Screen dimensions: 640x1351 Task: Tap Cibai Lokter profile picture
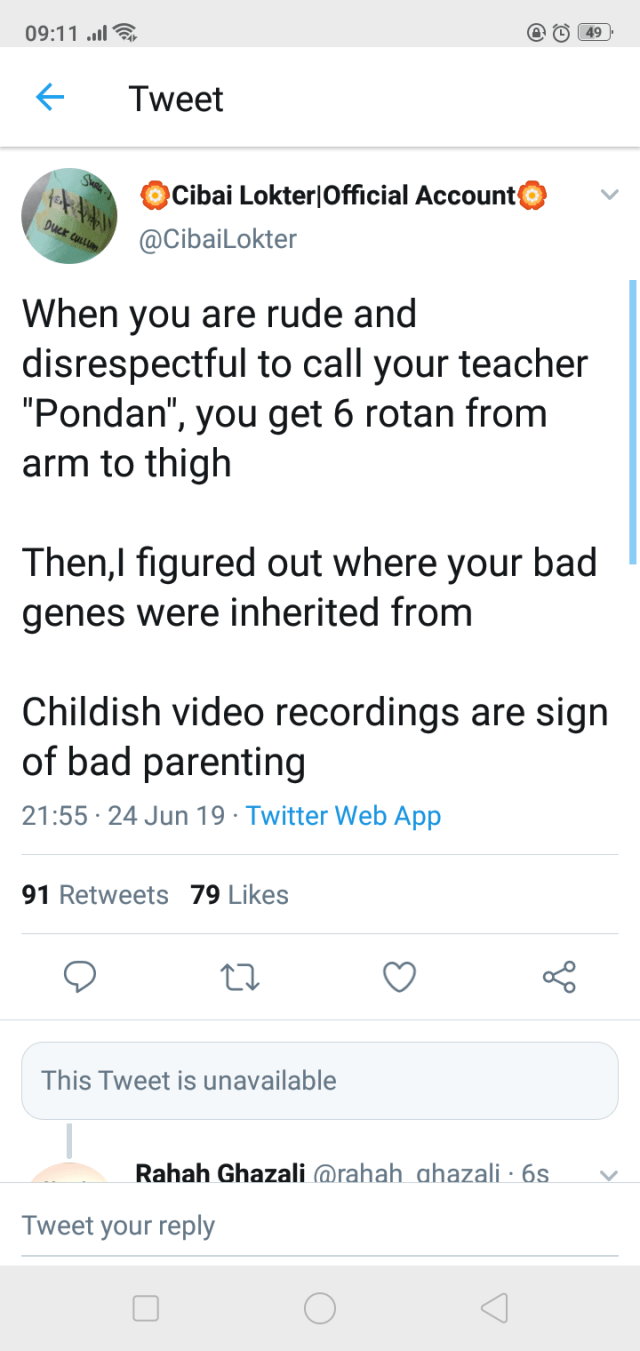point(70,216)
